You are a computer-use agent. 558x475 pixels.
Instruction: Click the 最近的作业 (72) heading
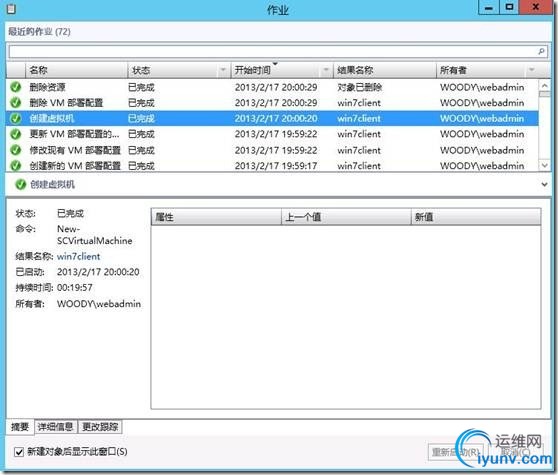[39, 32]
